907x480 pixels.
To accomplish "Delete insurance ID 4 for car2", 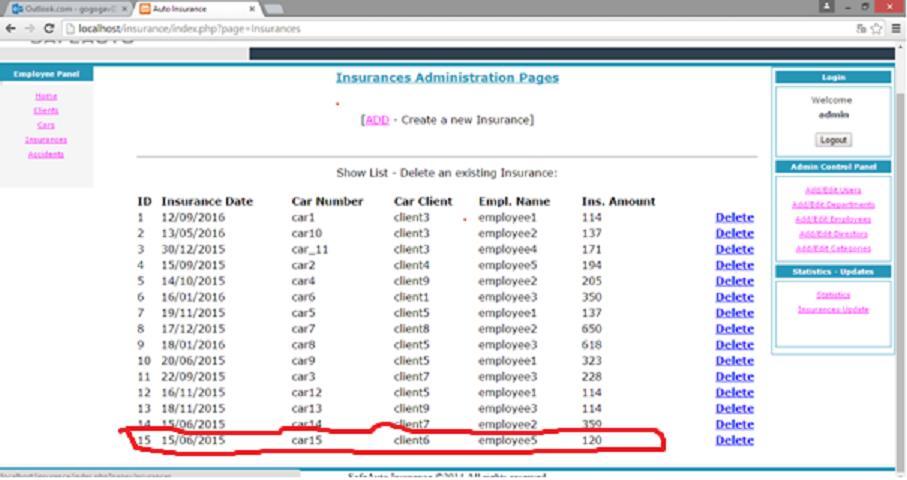I will 735,265.
